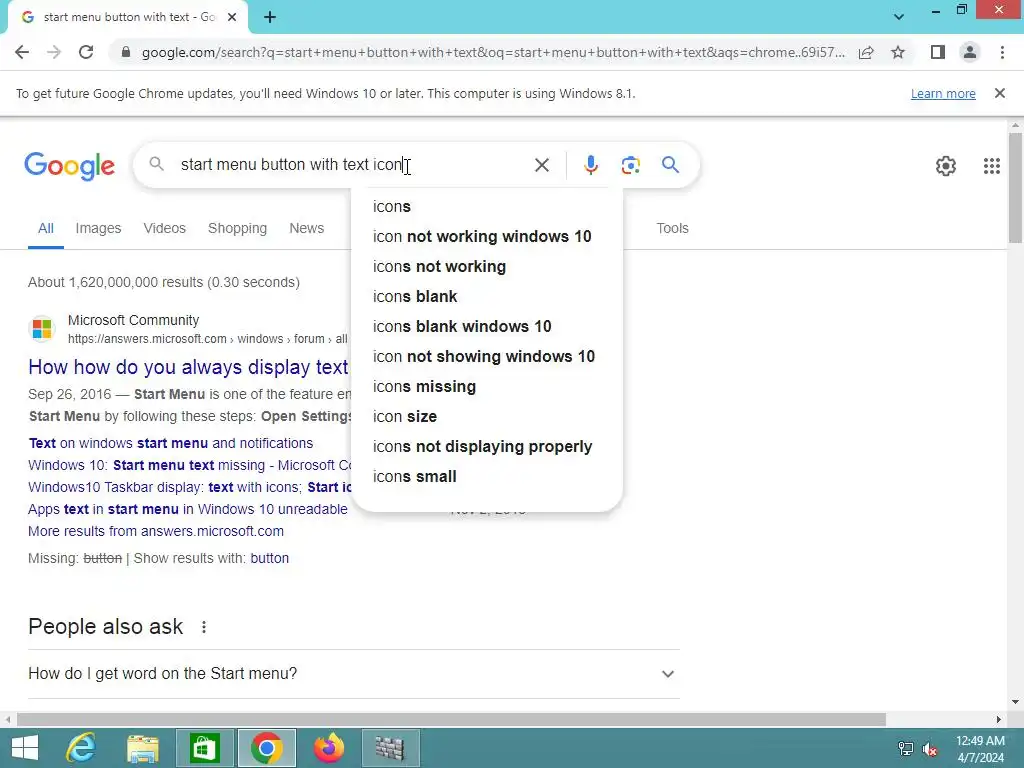
Task: Click the Microsoft Community site icon
Action: (42, 328)
